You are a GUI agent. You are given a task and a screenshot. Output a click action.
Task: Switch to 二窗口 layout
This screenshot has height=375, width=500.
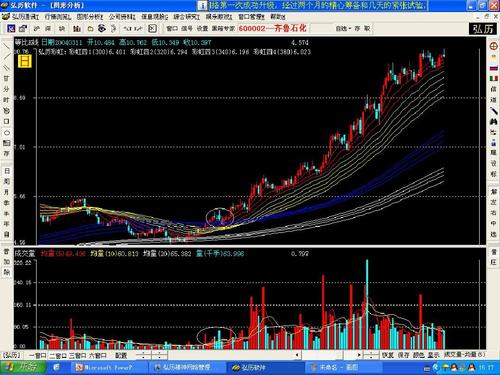[58, 355]
